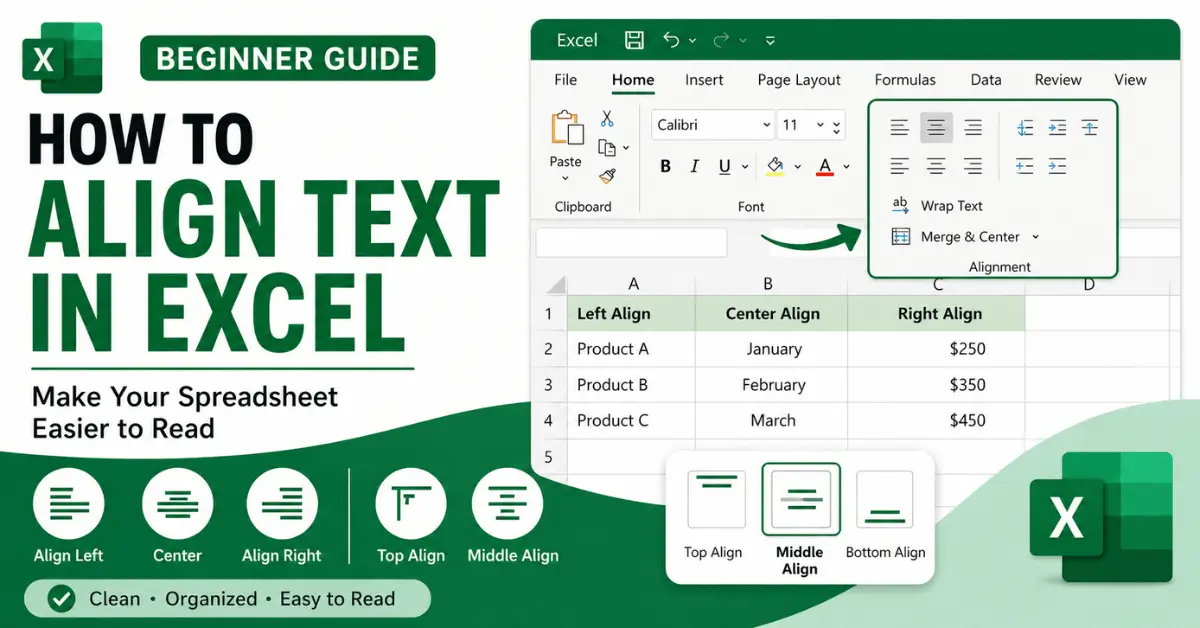The height and width of the screenshot is (628, 1200).
Task: Click the yellow Fill Color bucket
Action: pos(775,166)
